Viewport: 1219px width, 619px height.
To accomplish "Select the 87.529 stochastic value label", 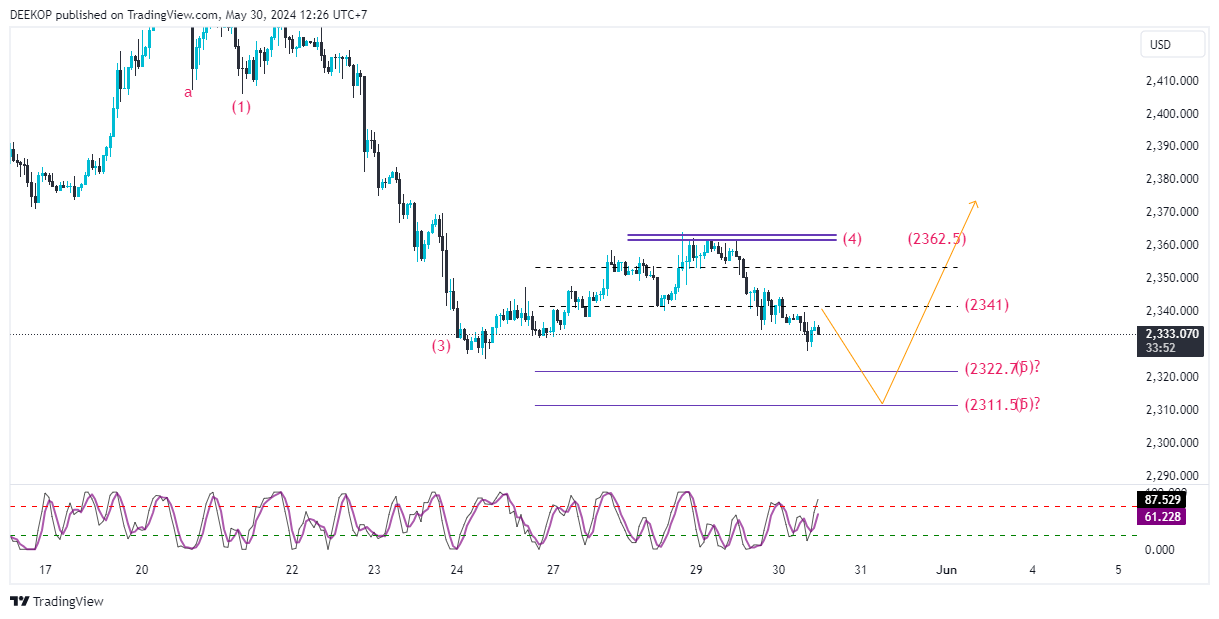I will click(x=1161, y=499).
